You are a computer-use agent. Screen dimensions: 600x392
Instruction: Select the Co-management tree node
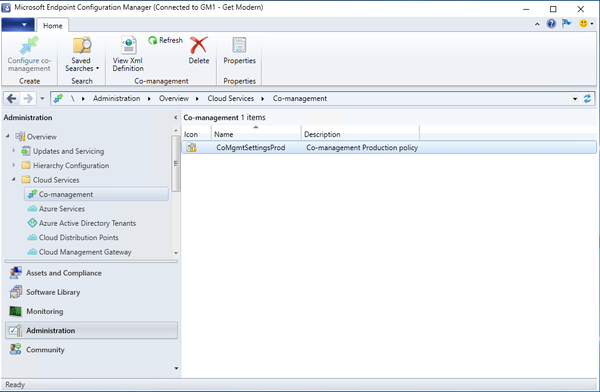click(x=96, y=194)
